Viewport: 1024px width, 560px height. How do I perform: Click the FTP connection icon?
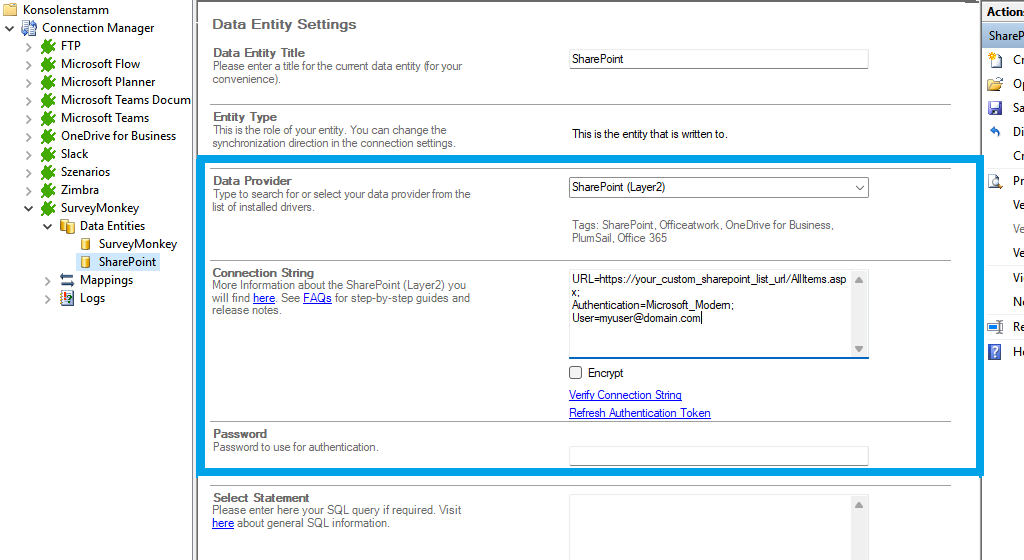[x=48, y=46]
